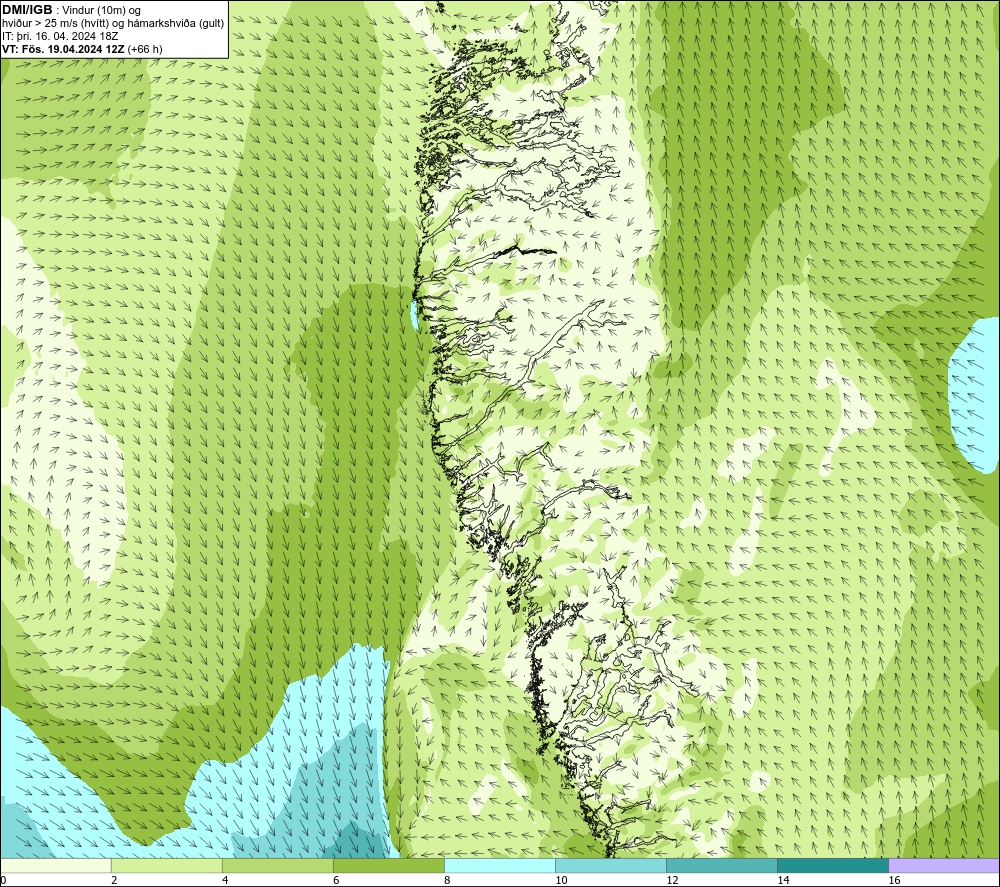1000x887 pixels.
Task: Click the 12-14 m/s teal legend swatch
Action: point(722,865)
